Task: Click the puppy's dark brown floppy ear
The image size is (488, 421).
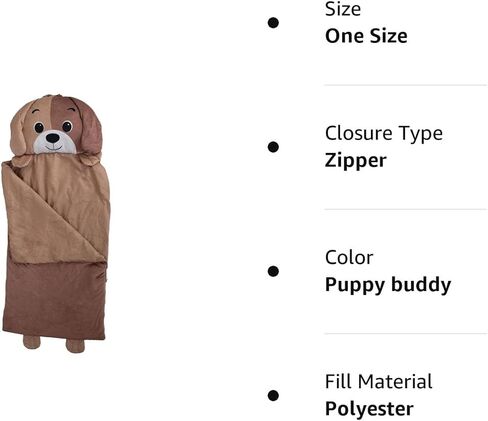Action: (89, 128)
